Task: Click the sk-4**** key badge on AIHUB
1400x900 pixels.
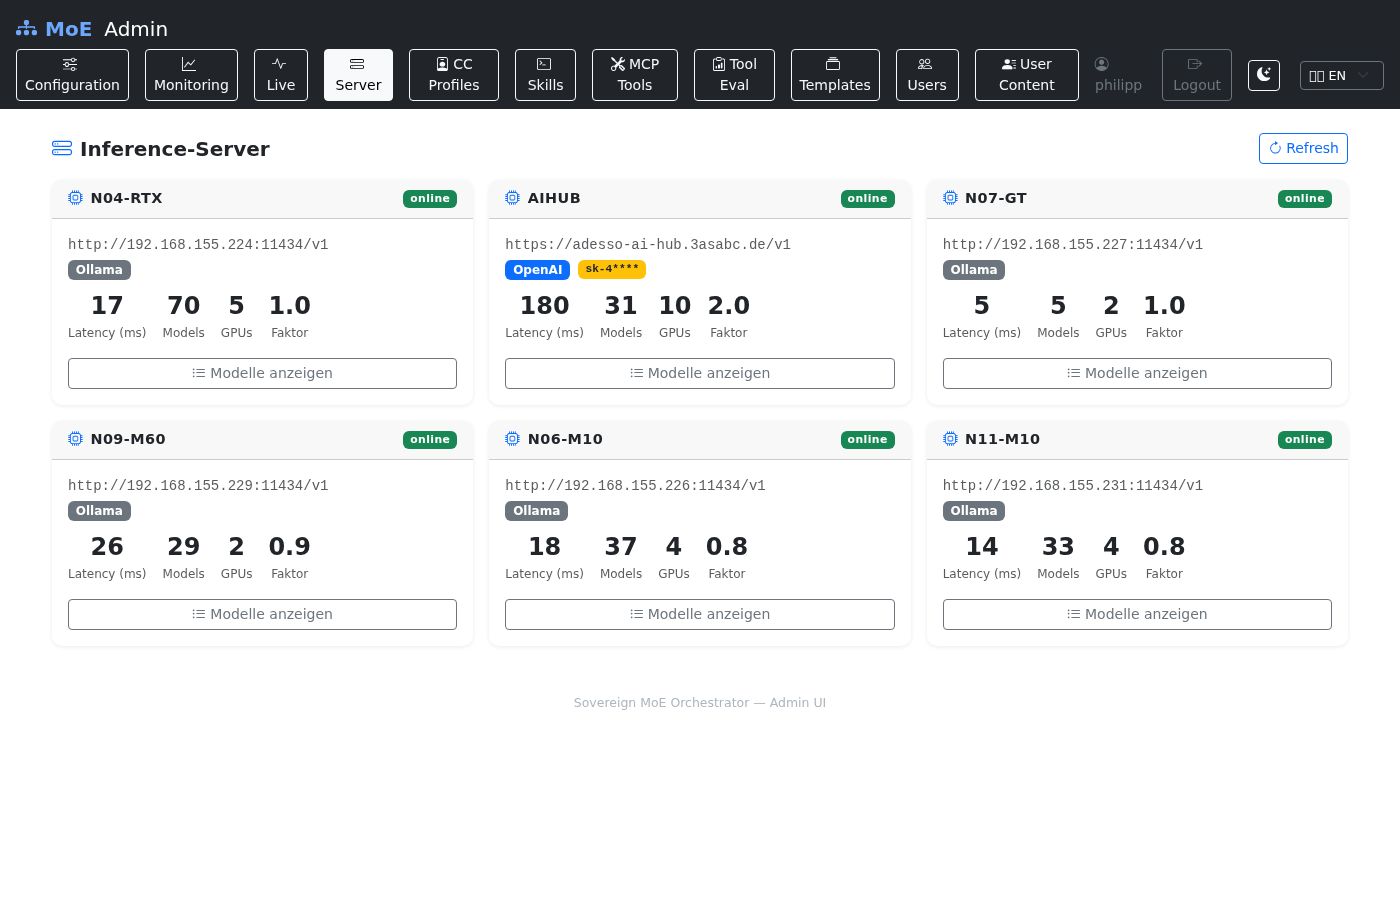Action: coord(612,269)
